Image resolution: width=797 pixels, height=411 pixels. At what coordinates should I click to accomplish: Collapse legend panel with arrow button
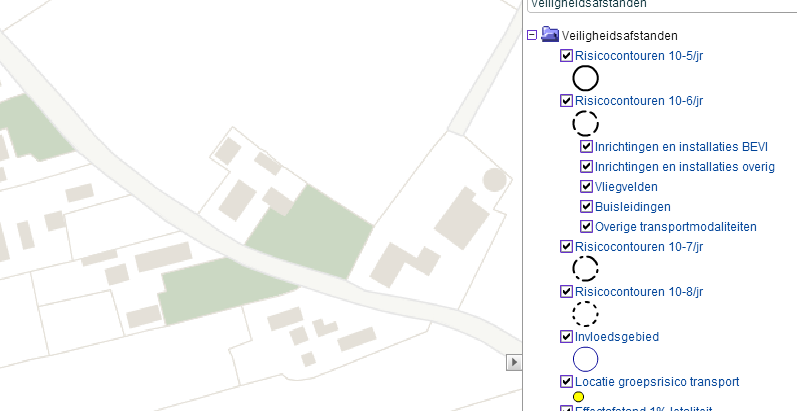514,362
